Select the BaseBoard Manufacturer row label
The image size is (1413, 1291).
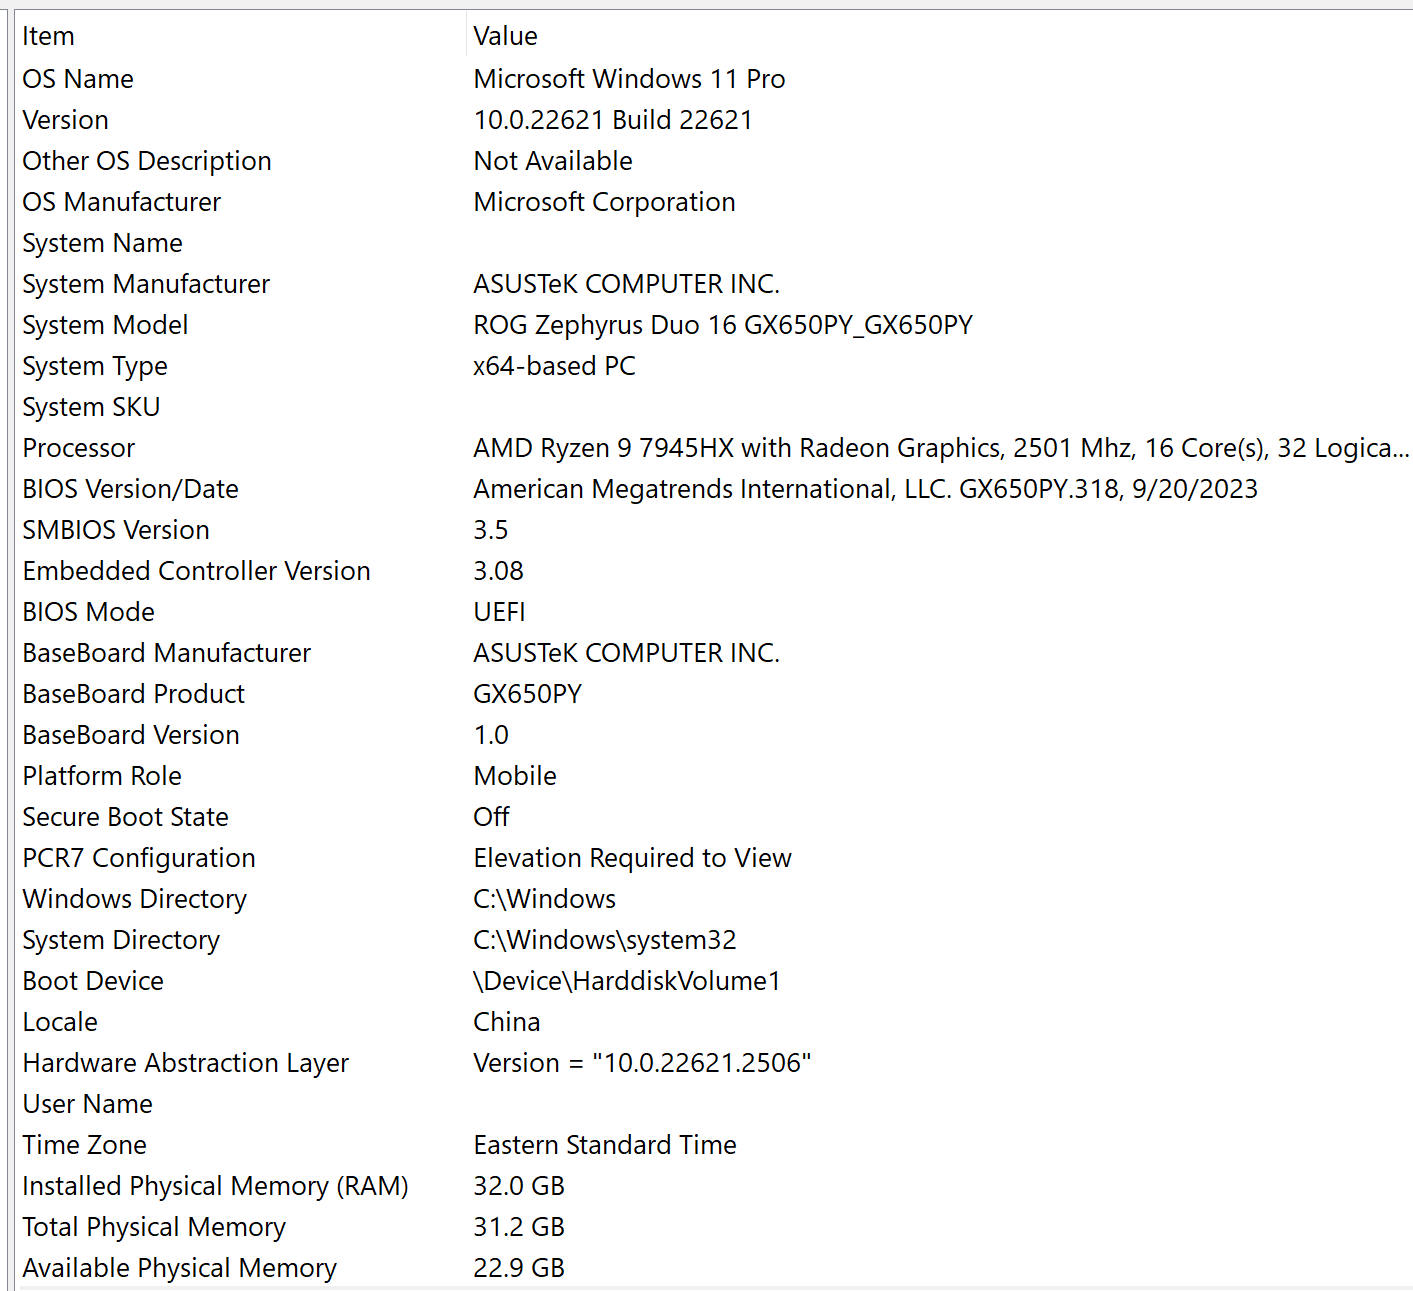click(x=166, y=653)
